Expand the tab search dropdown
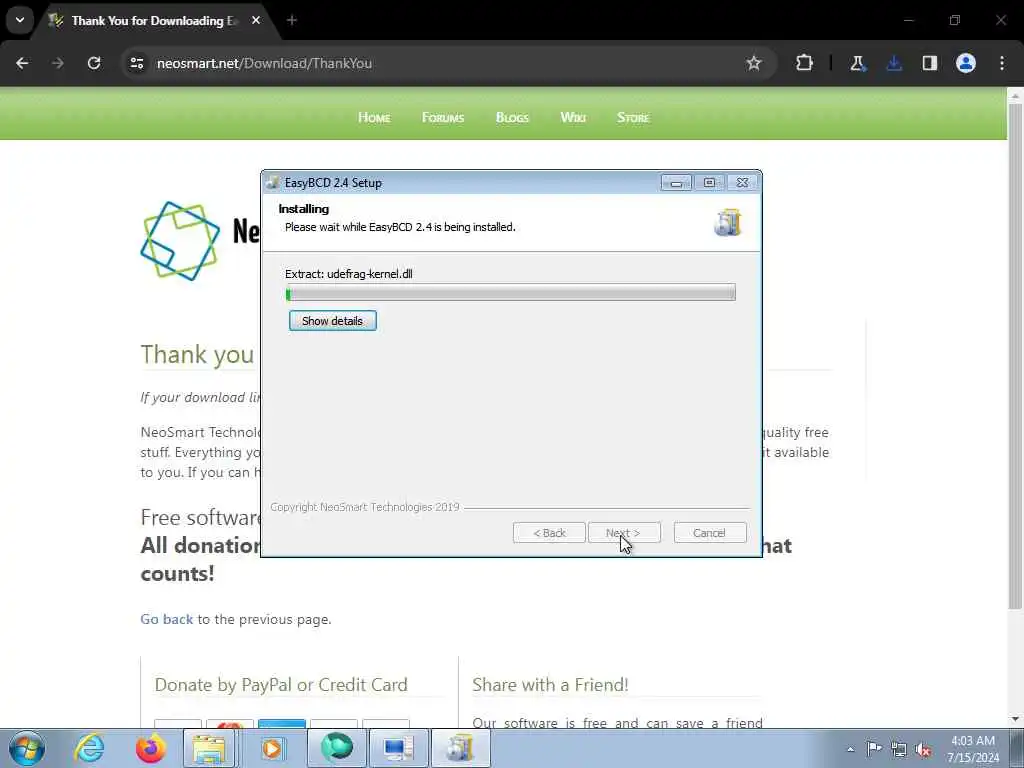This screenshot has height=768, width=1024. [x=20, y=20]
